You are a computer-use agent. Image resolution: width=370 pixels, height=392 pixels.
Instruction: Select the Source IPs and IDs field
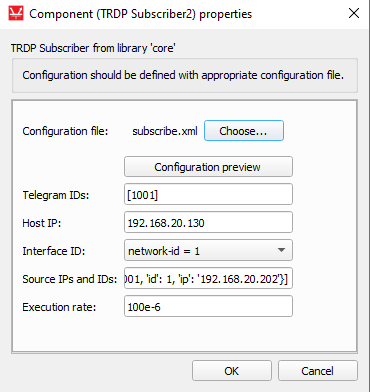[x=208, y=278]
